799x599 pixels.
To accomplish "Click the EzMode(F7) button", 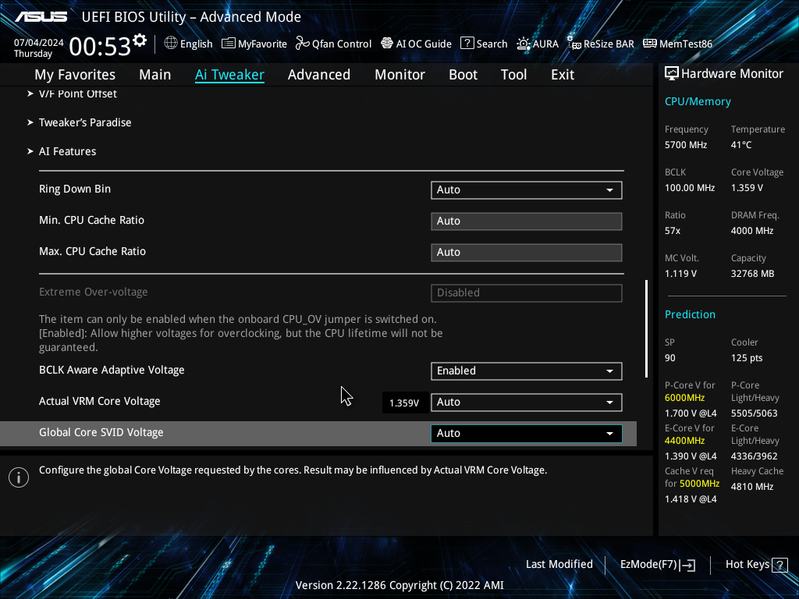I will pos(657,564).
